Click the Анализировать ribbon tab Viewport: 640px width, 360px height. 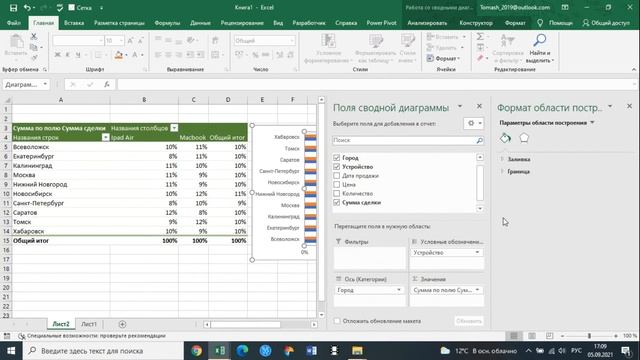click(427, 23)
